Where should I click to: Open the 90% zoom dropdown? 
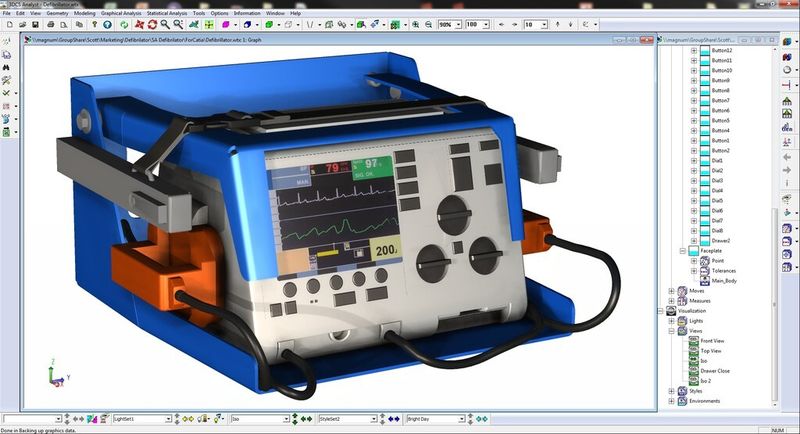(x=458, y=24)
